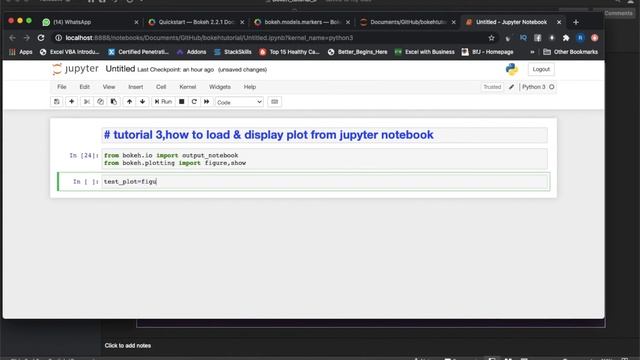Image resolution: width=640 pixels, height=360 pixels.
Task: Move selected cell down with the arrow icon
Action: (x=142, y=102)
